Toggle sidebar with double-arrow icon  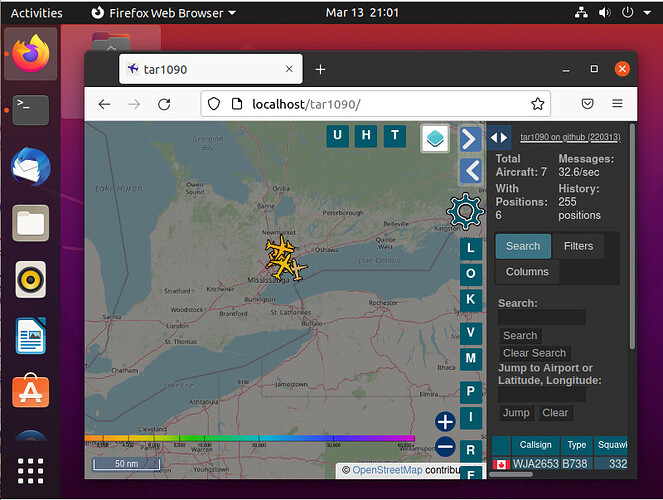tap(499, 138)
